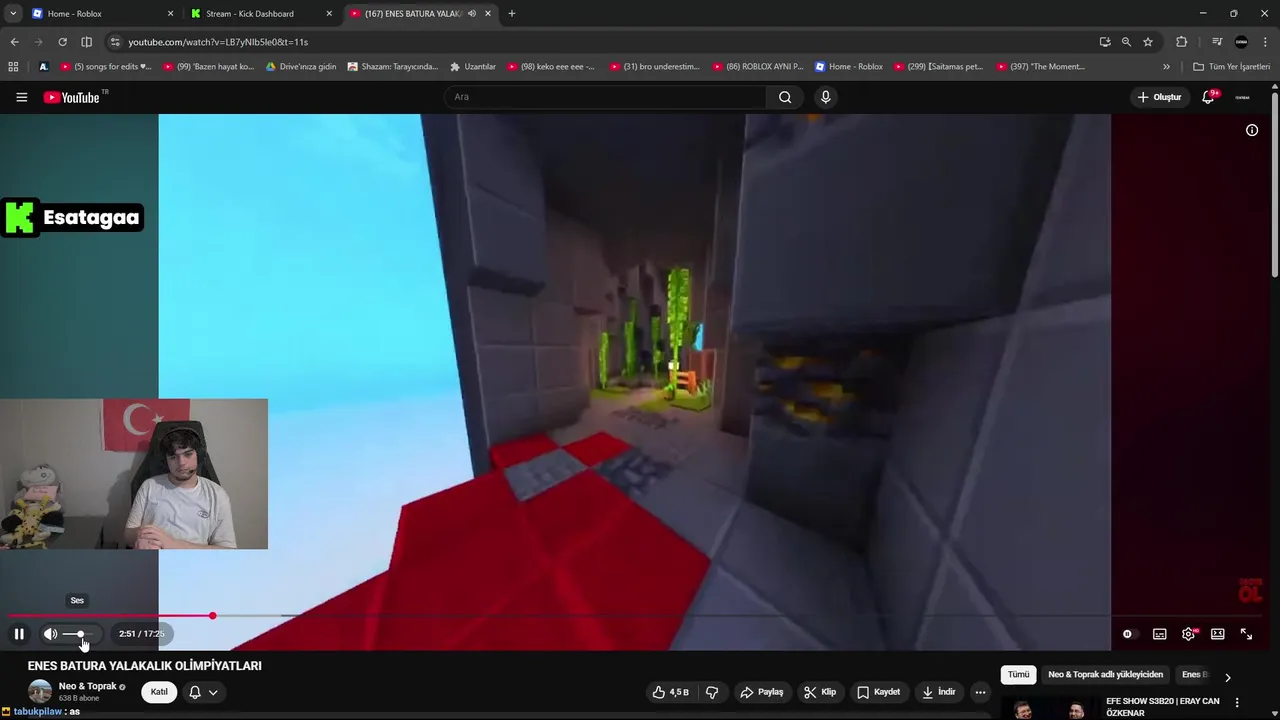Image resolution: width=1280 pixels, height=720 pixels.
Task: Click the Oluştur create button
Action: click(x=1159, y=97)
